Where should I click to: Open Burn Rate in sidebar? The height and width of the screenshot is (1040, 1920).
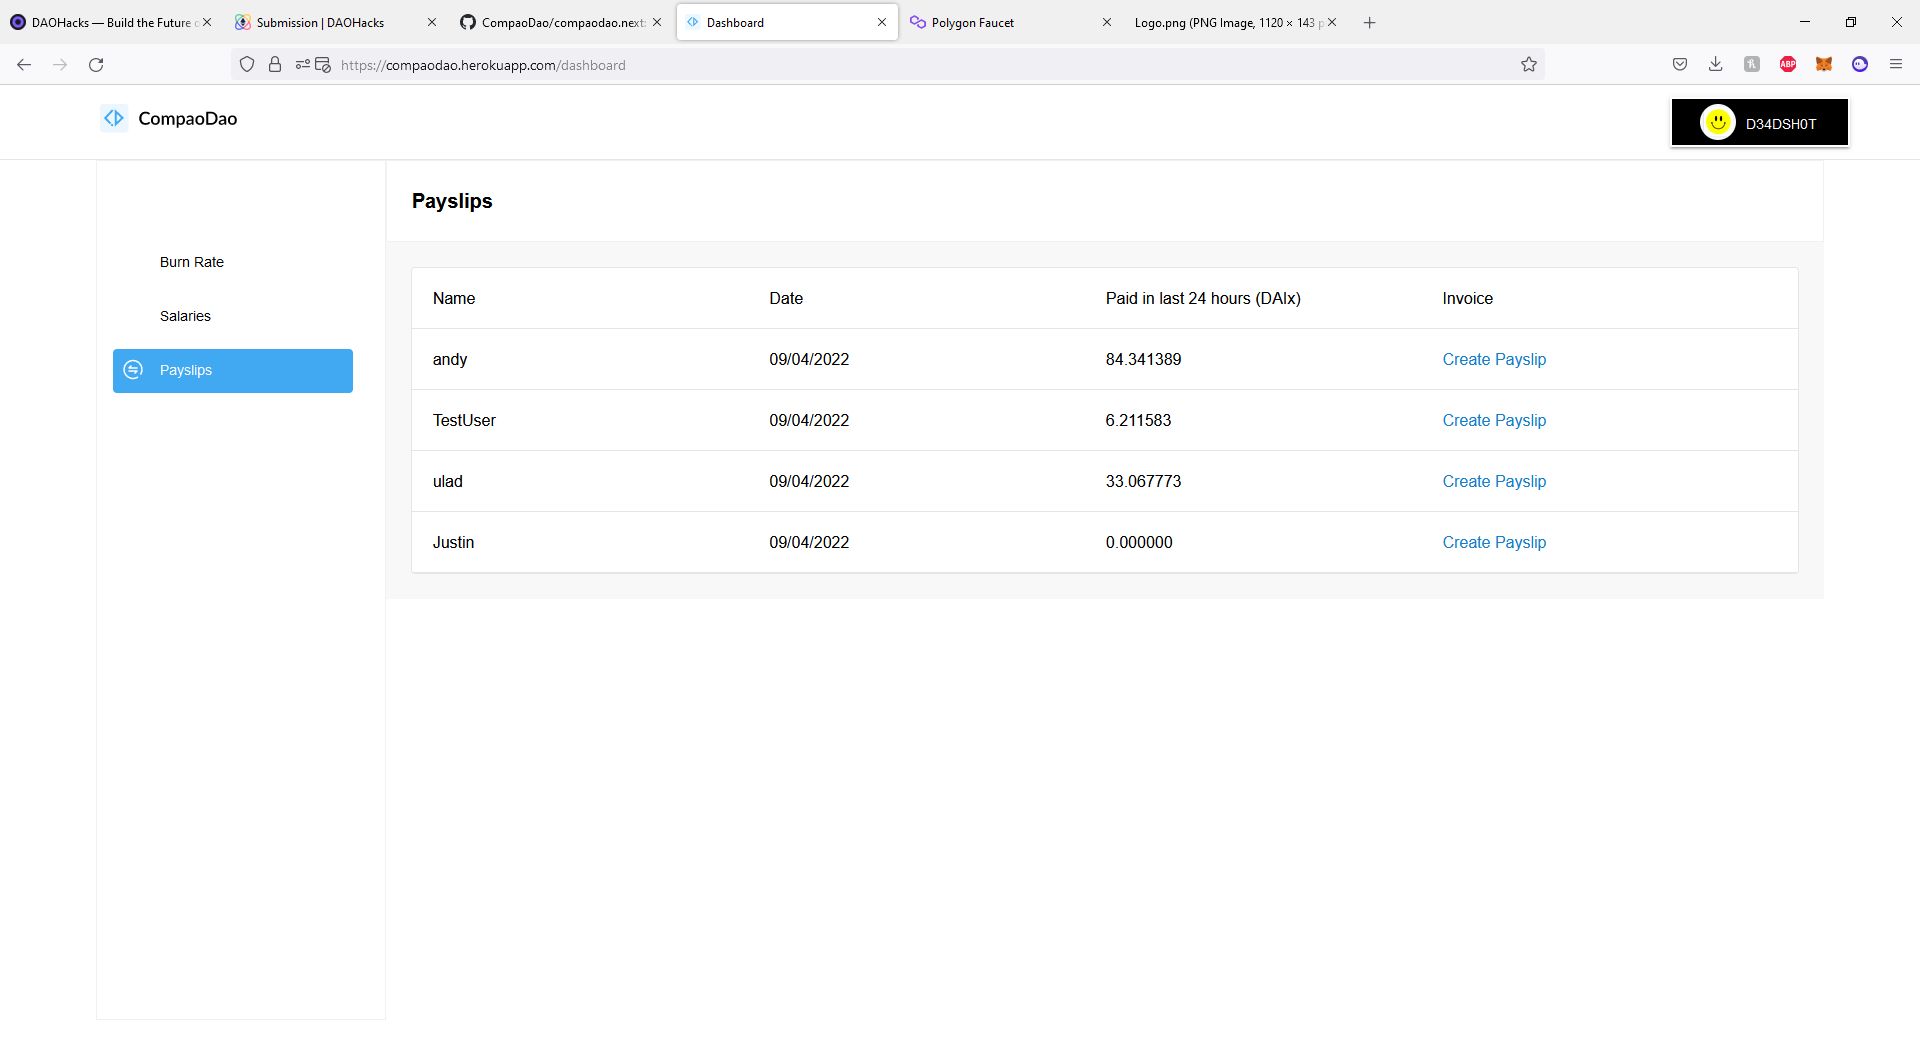pos(192,262)
